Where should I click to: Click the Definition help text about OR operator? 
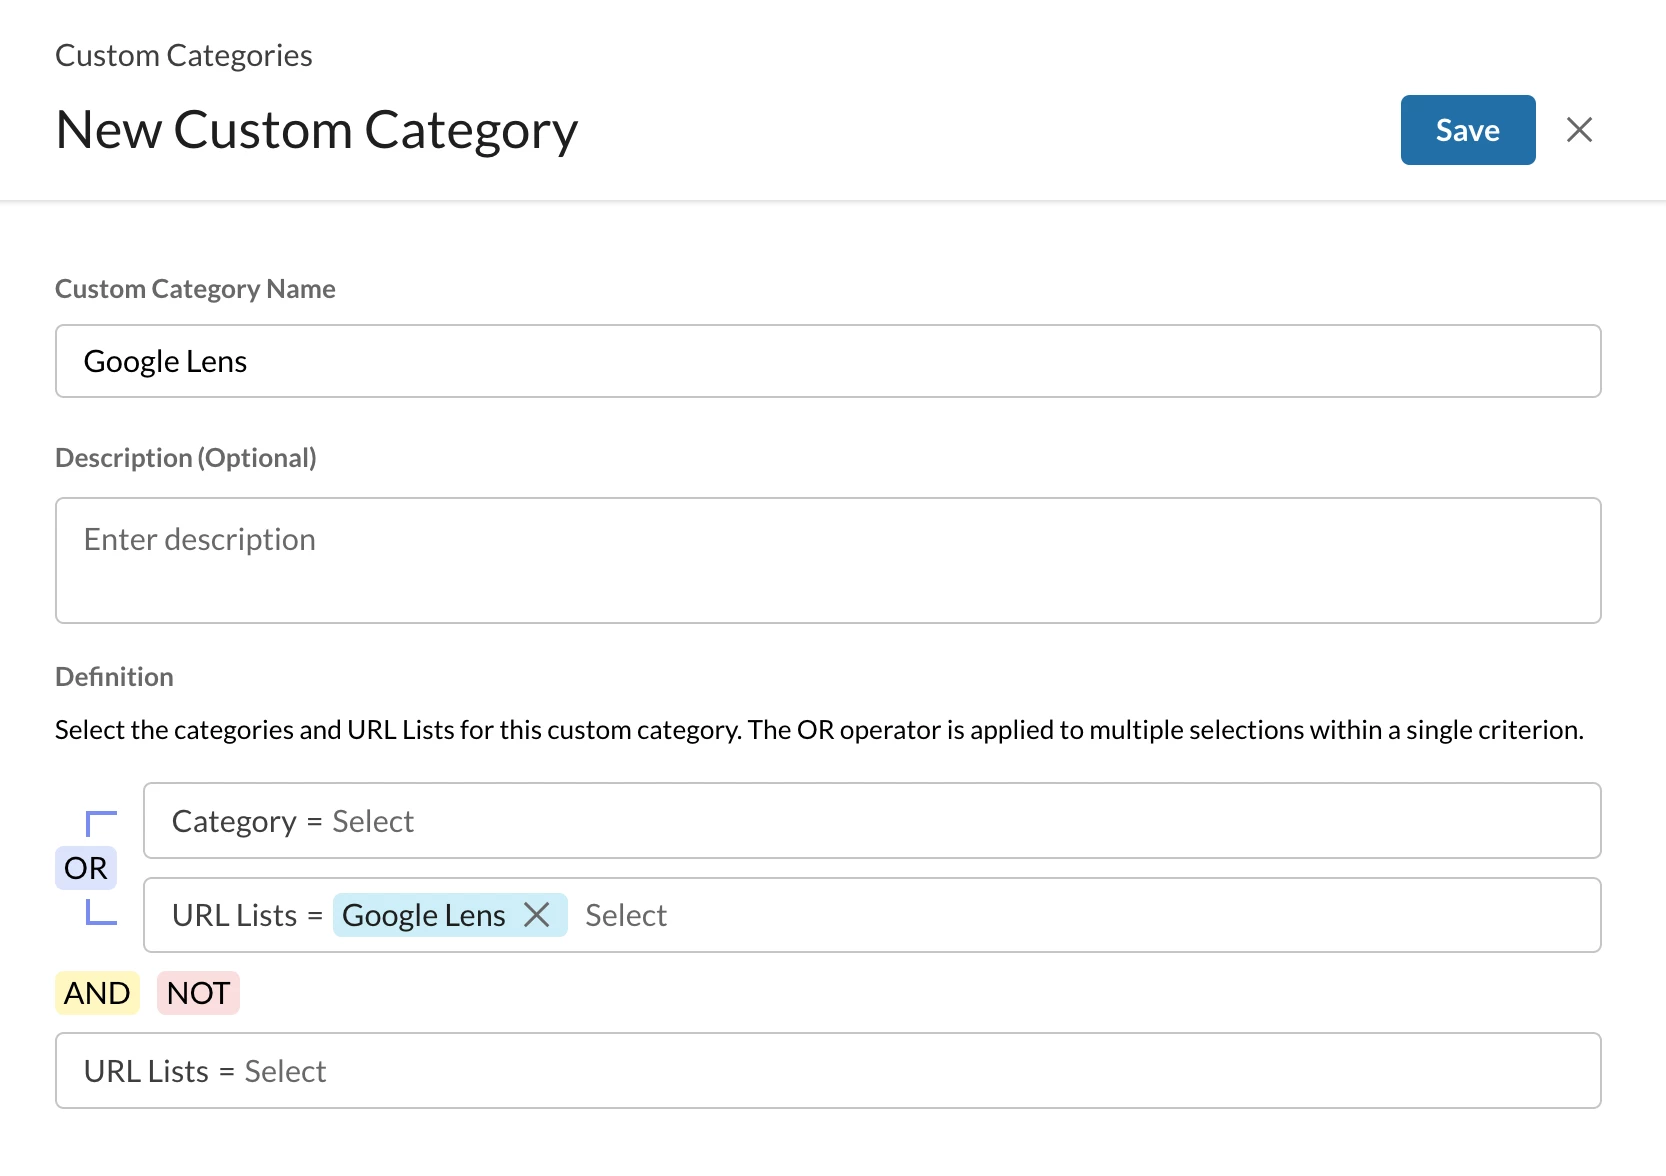point(819,730)
